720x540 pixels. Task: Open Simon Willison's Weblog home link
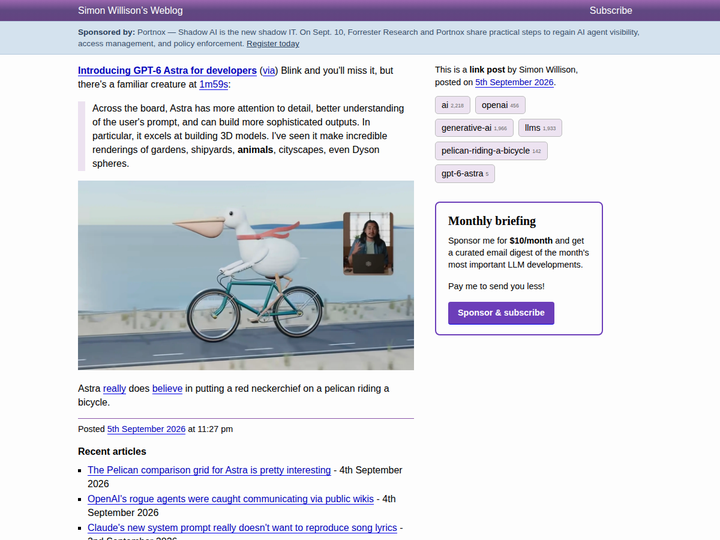(130, 11)
